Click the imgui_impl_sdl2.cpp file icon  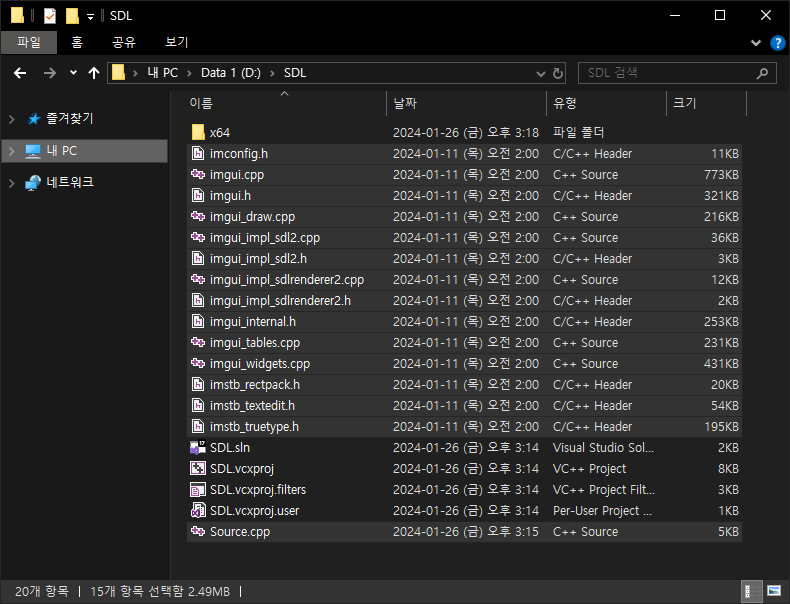pos(198,237)
